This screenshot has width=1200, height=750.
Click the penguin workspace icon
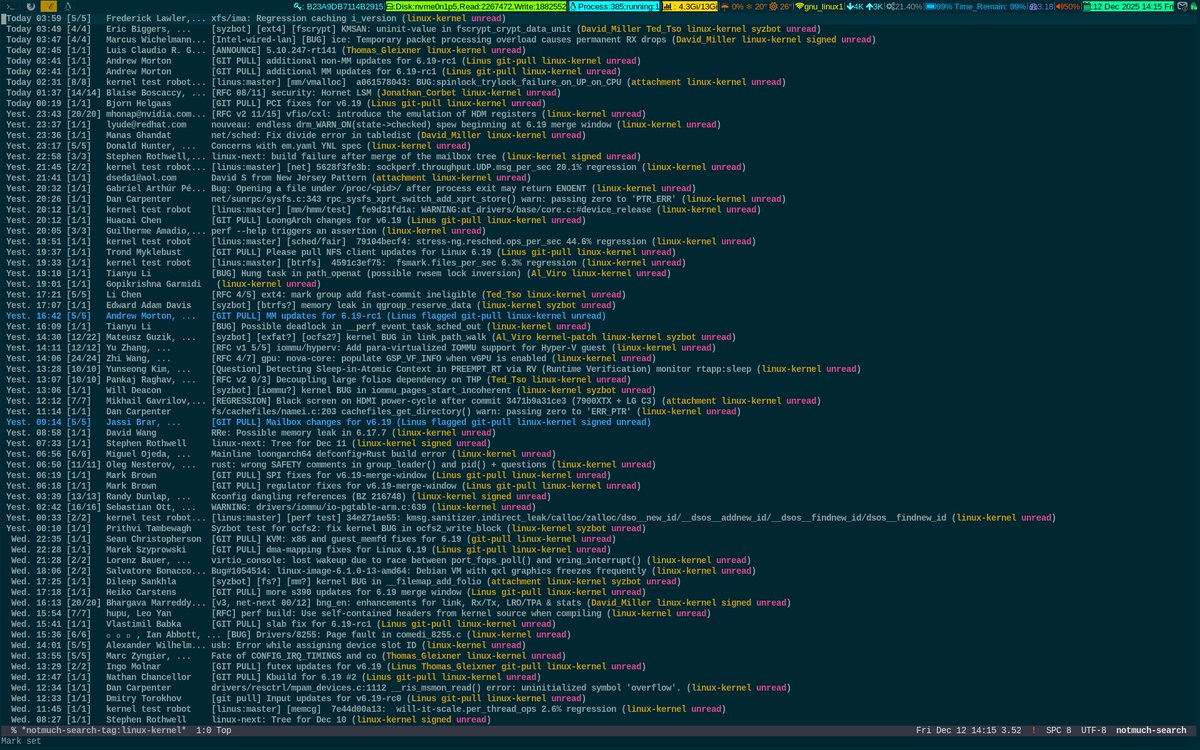click(68, 6)
